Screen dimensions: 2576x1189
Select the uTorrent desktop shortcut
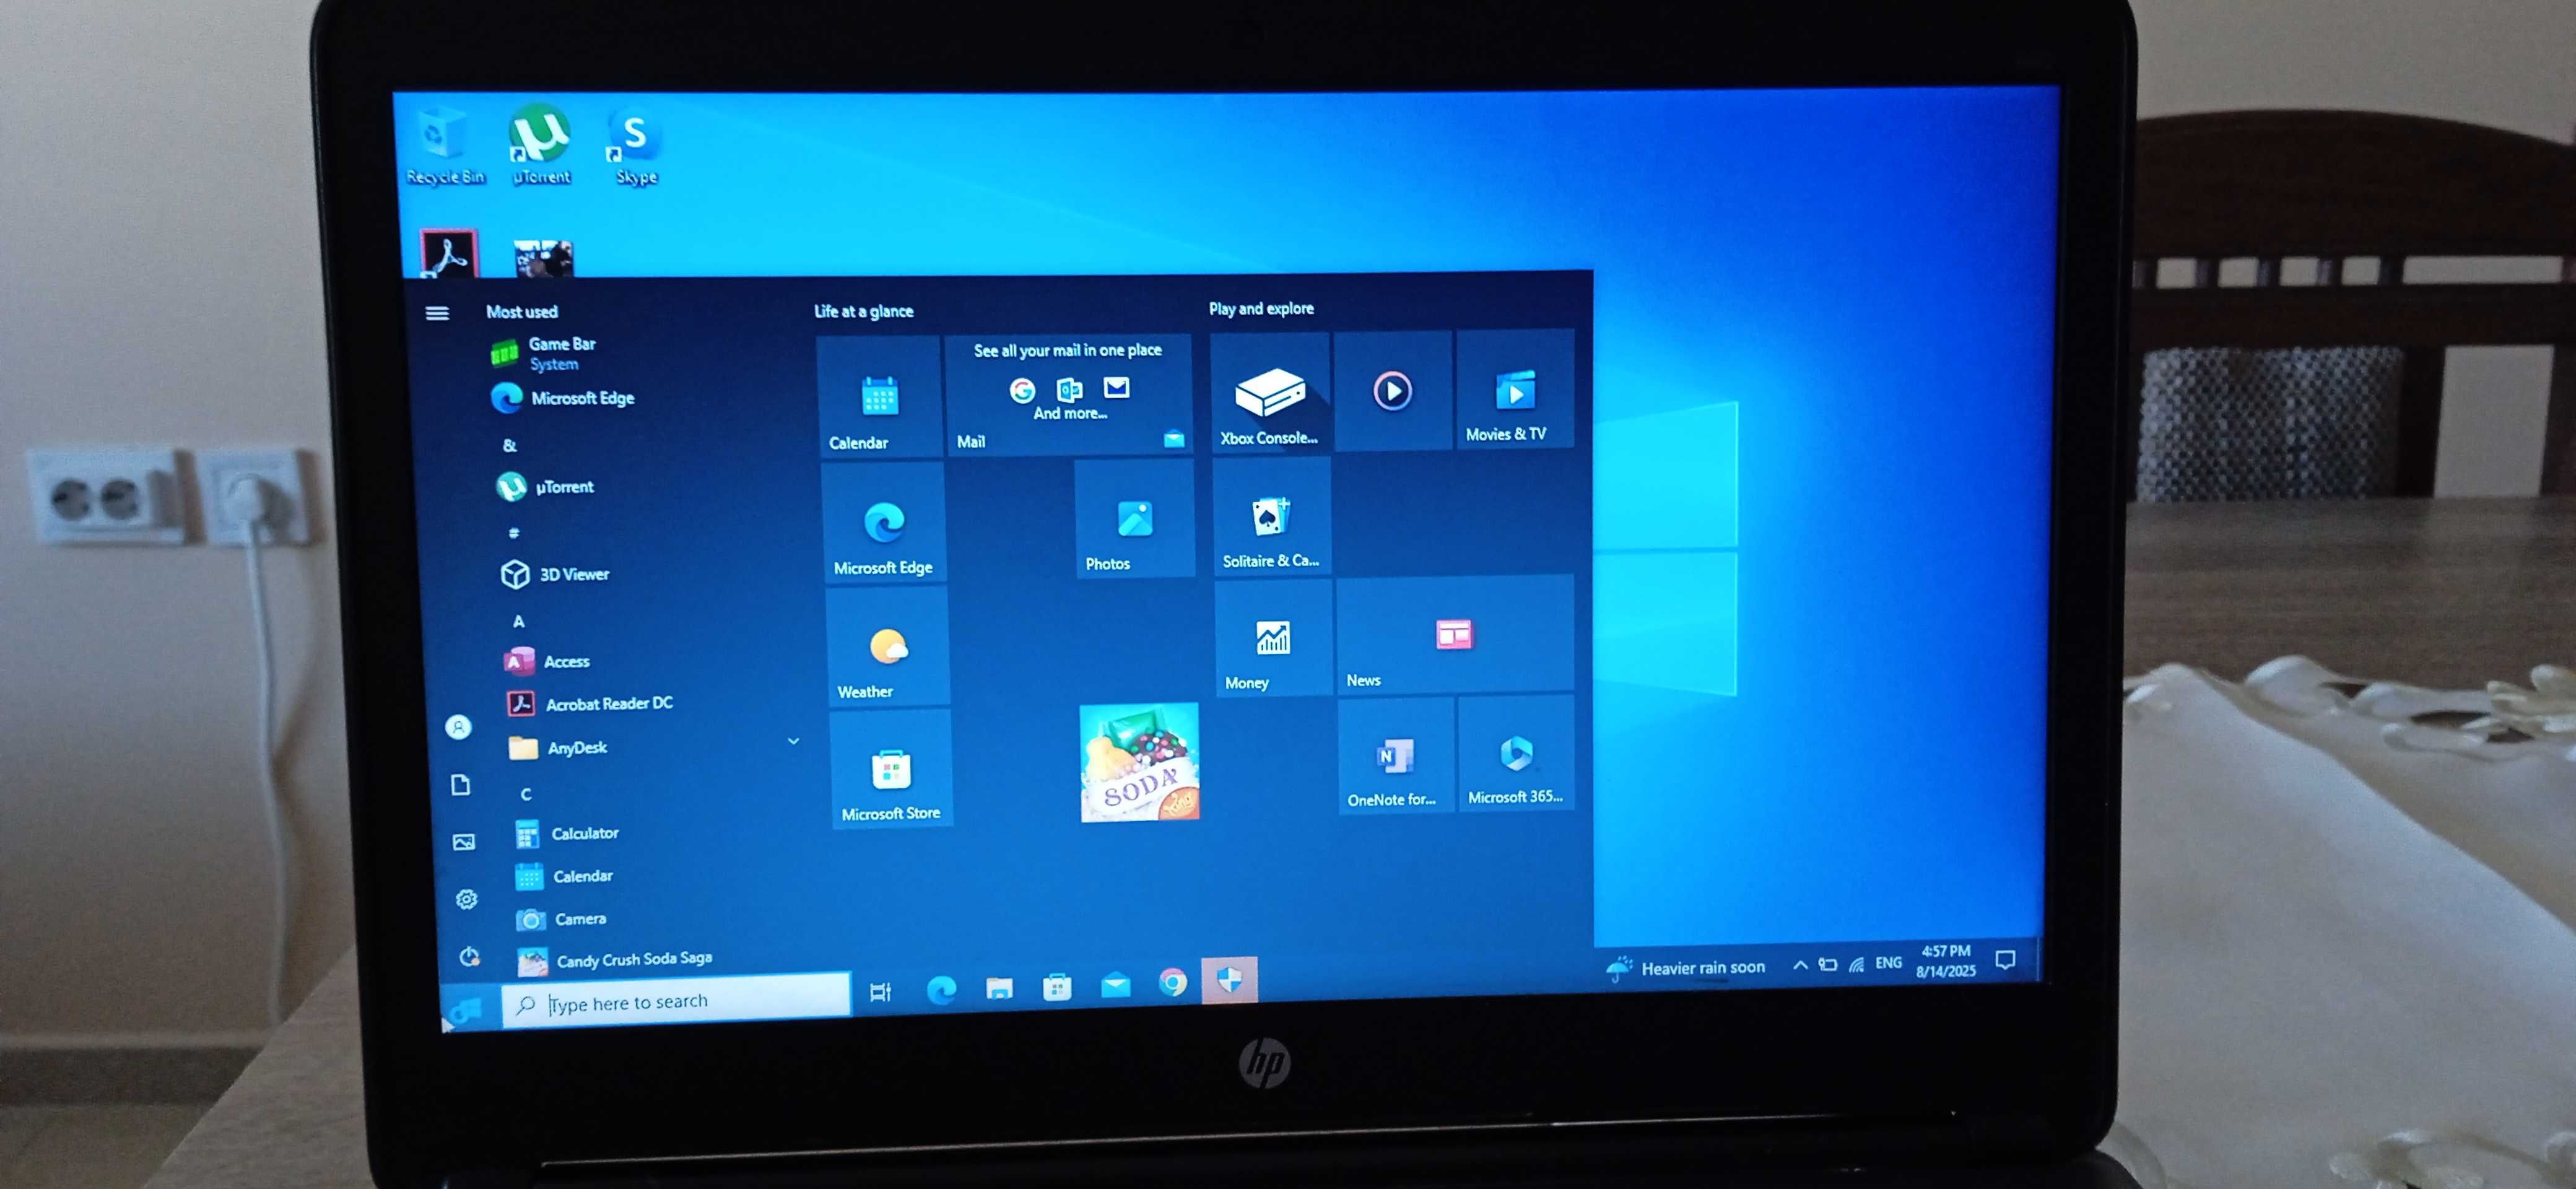click(x=540, y=146)
